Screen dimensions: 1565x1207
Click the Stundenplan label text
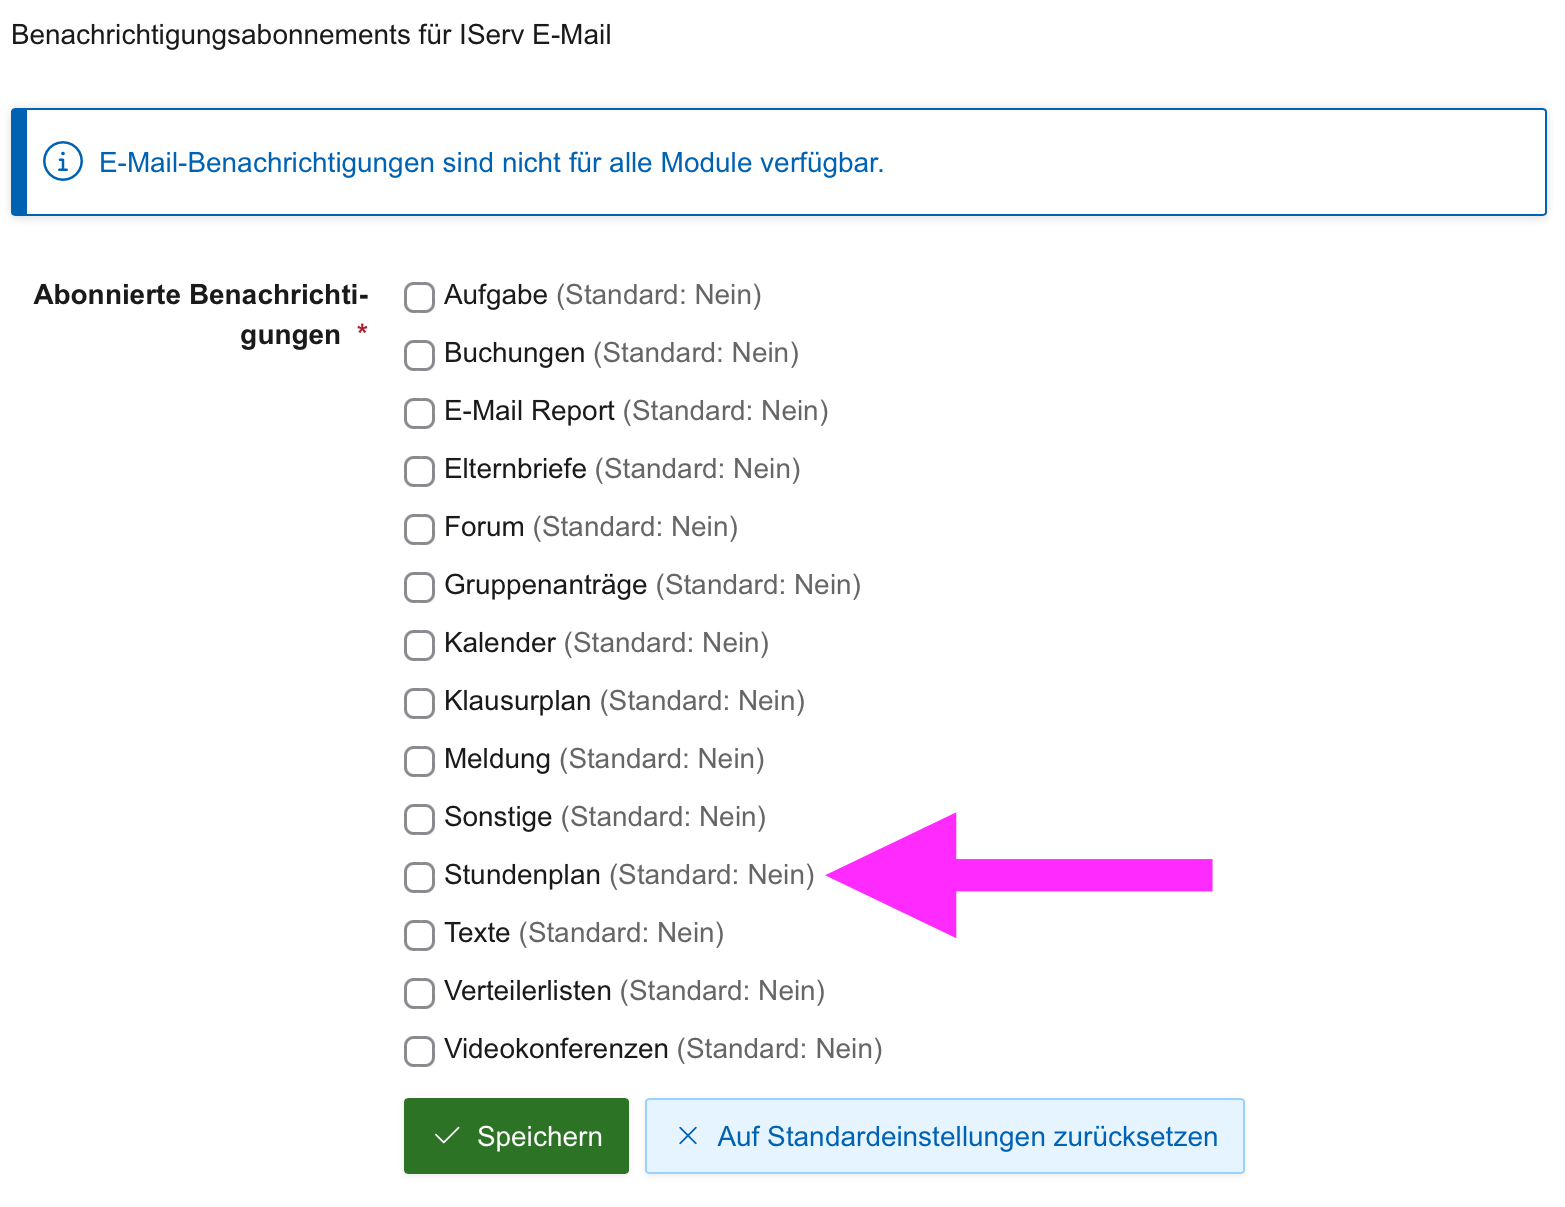click(522, 875)
